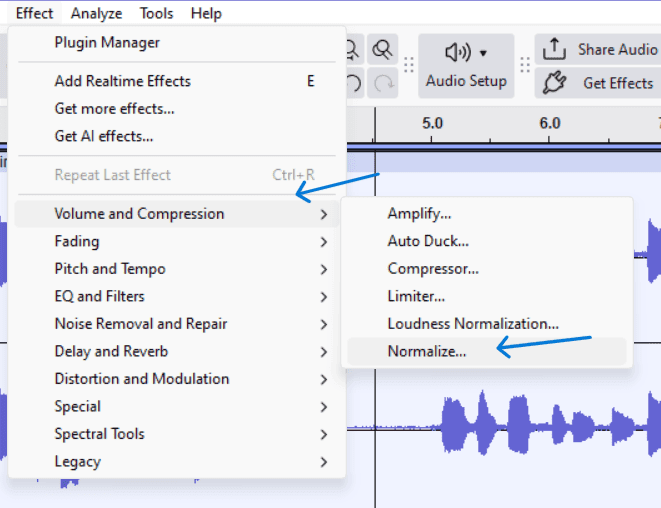Screen dimensions: 661x508
Task: Click the zoom toggle magnifier icon
Action: click(x=382, y=50)
